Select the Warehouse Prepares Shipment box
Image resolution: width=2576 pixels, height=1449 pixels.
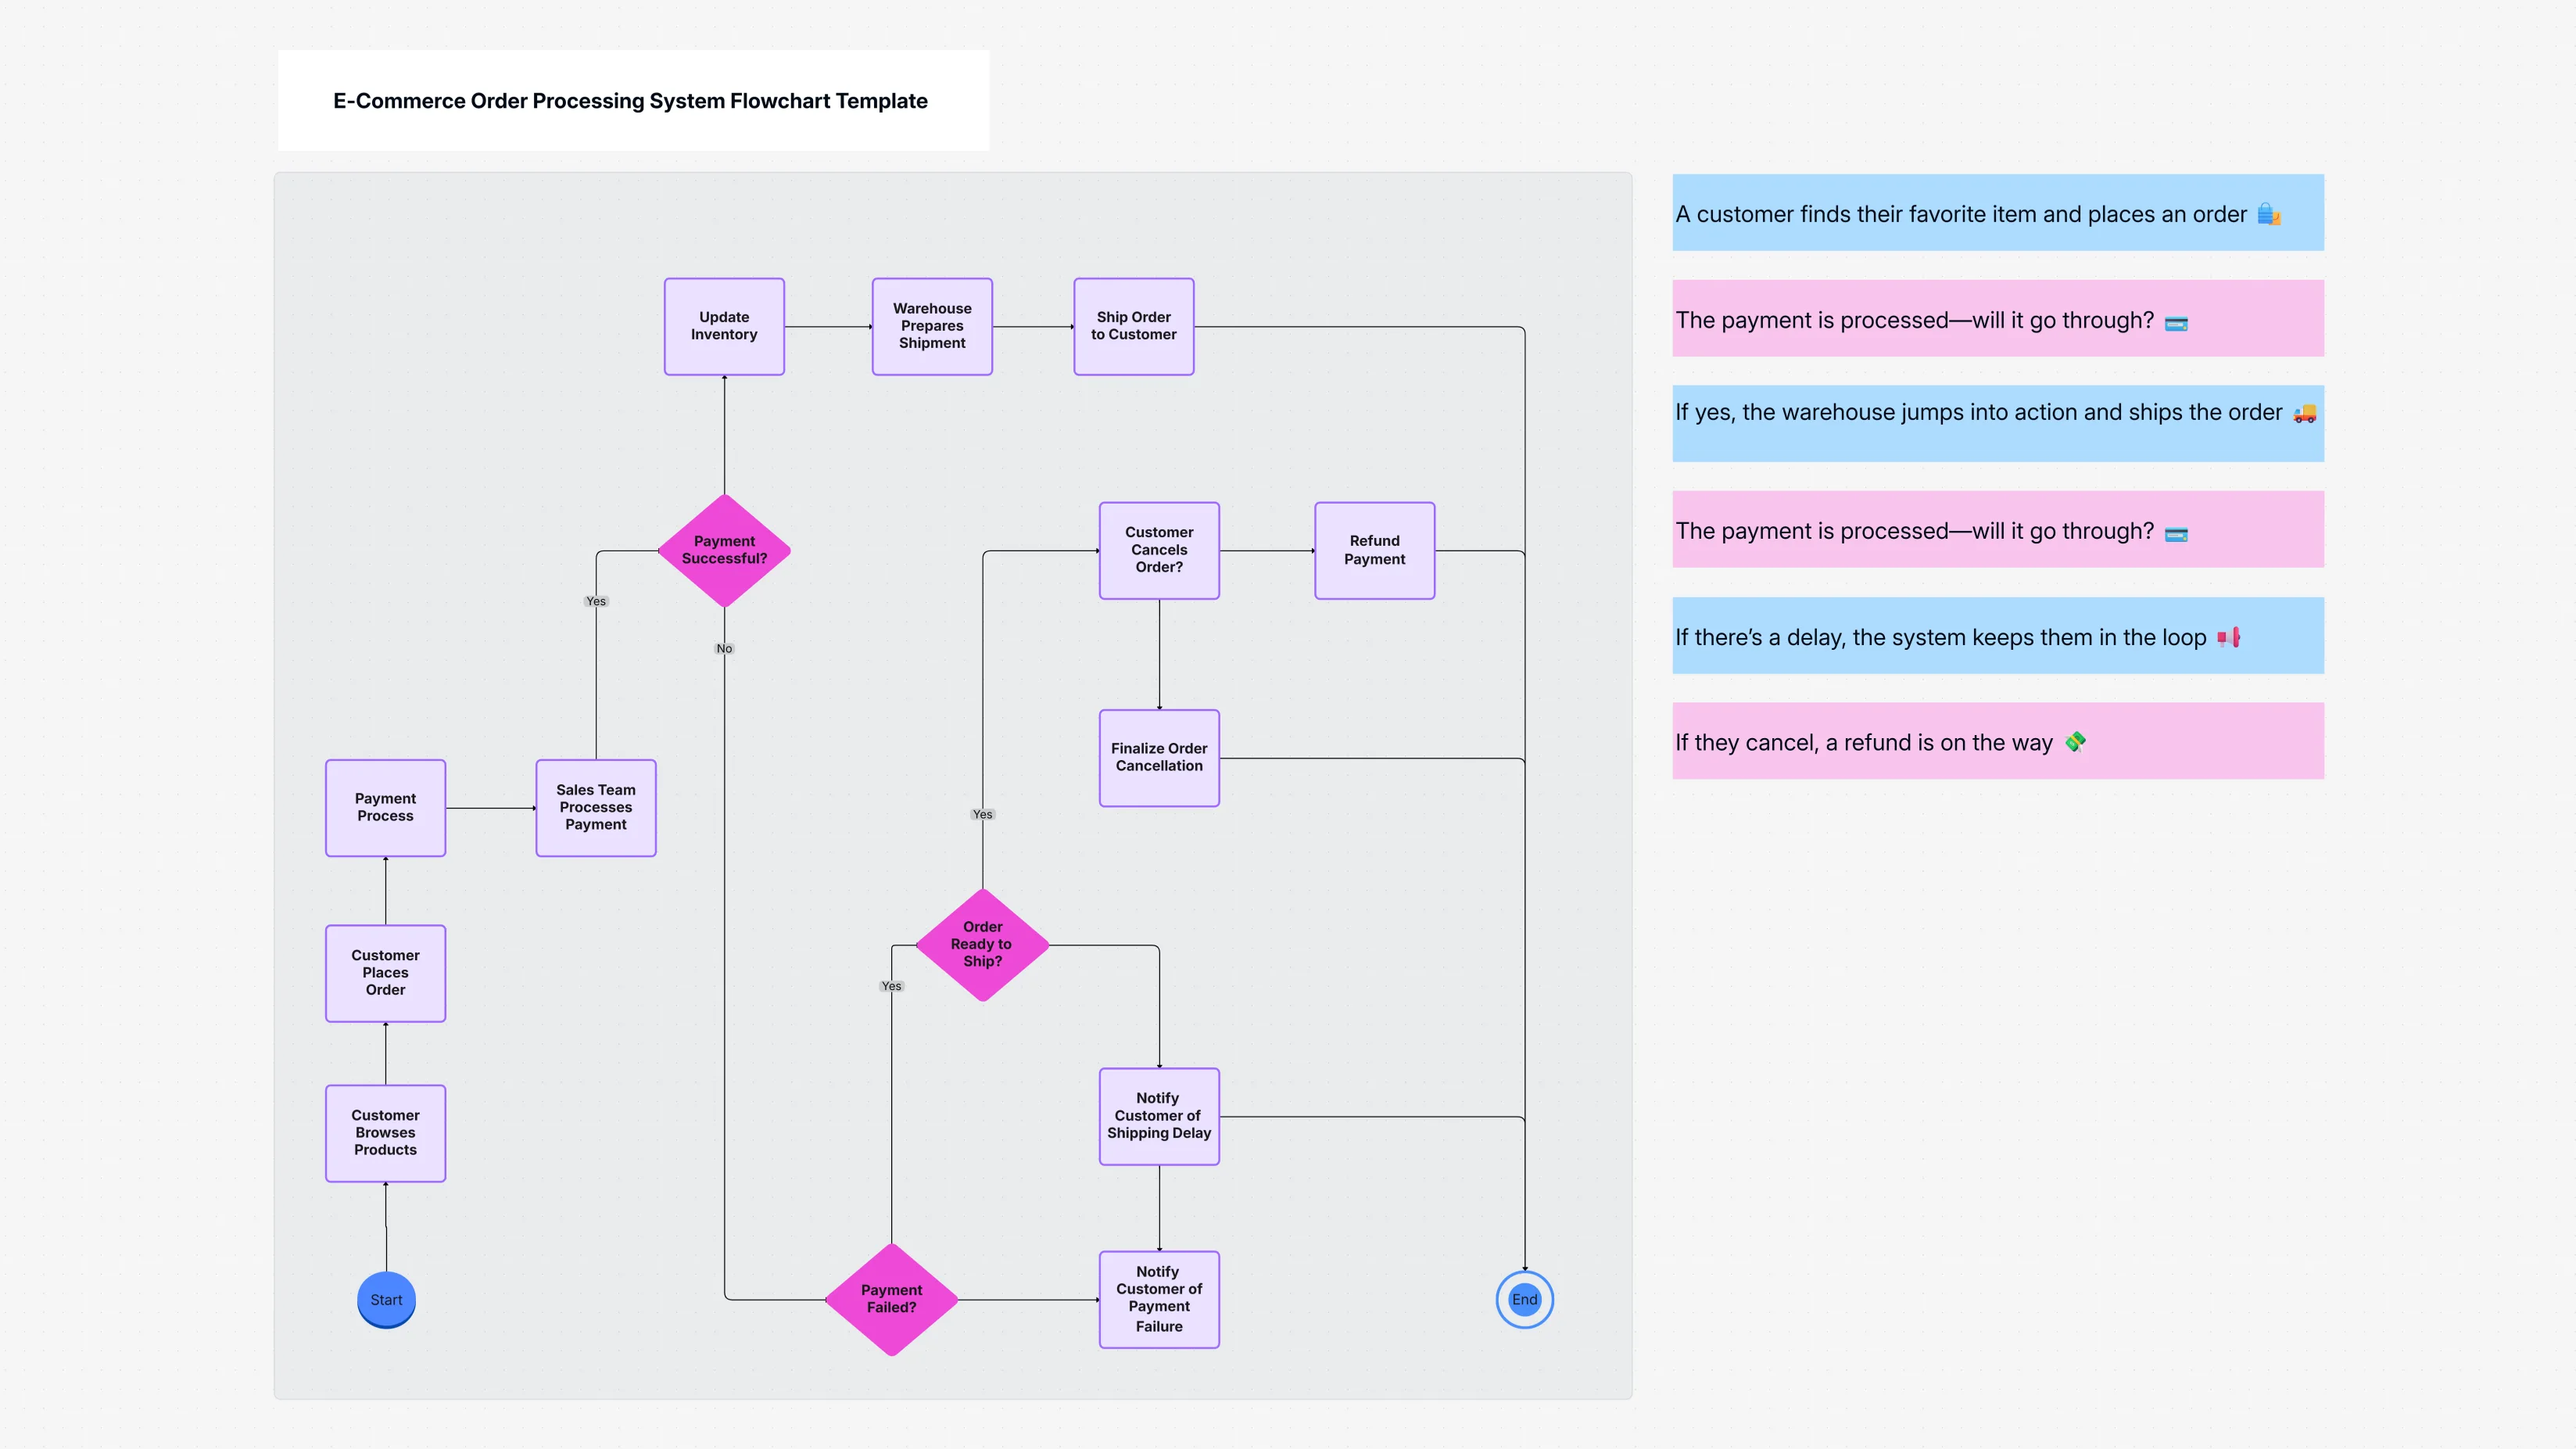pos(931,326)
